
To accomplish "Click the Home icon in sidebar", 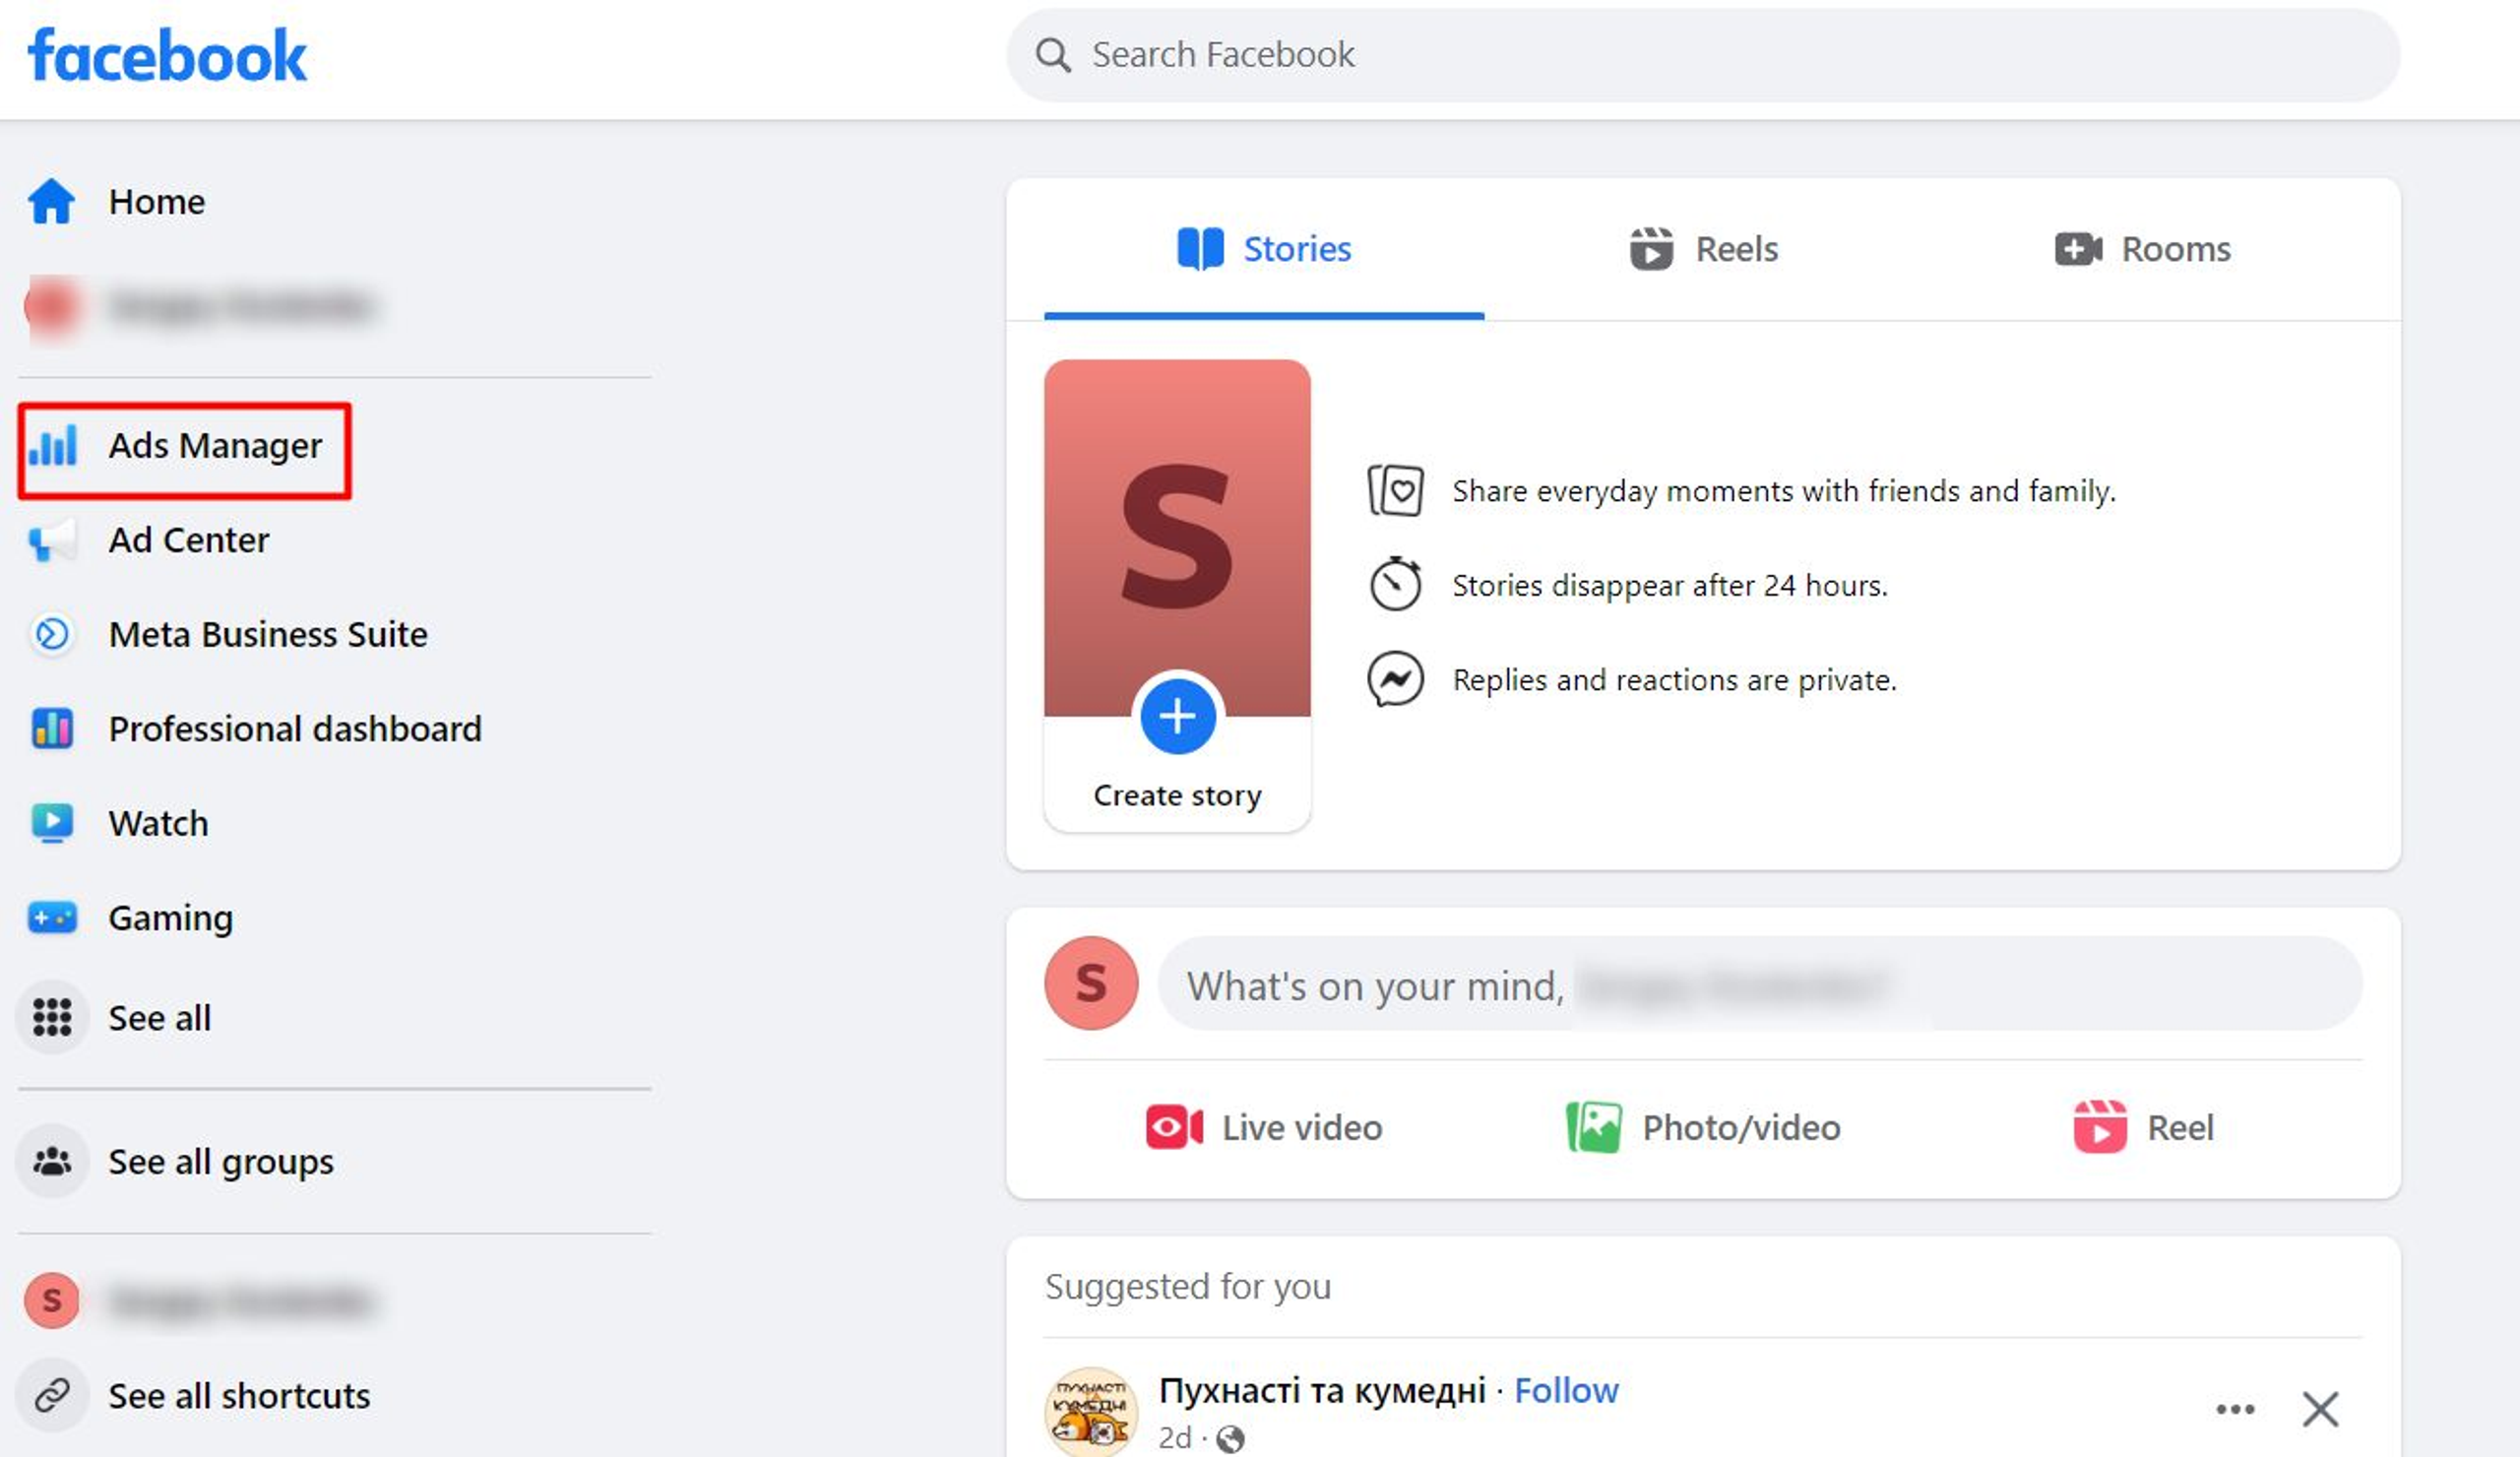I will [x=52, y=202].
